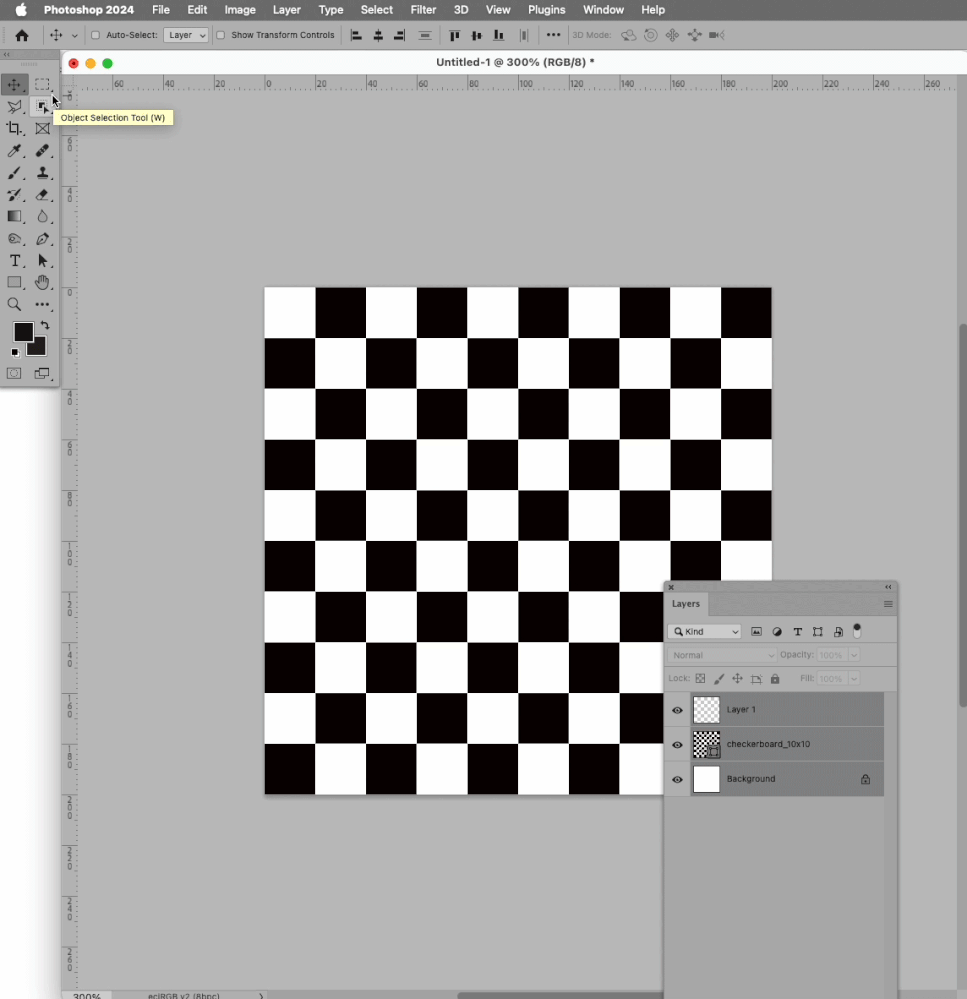Open the Apple menu
This screenshot has height=999, width=967.
pos(21,10)
